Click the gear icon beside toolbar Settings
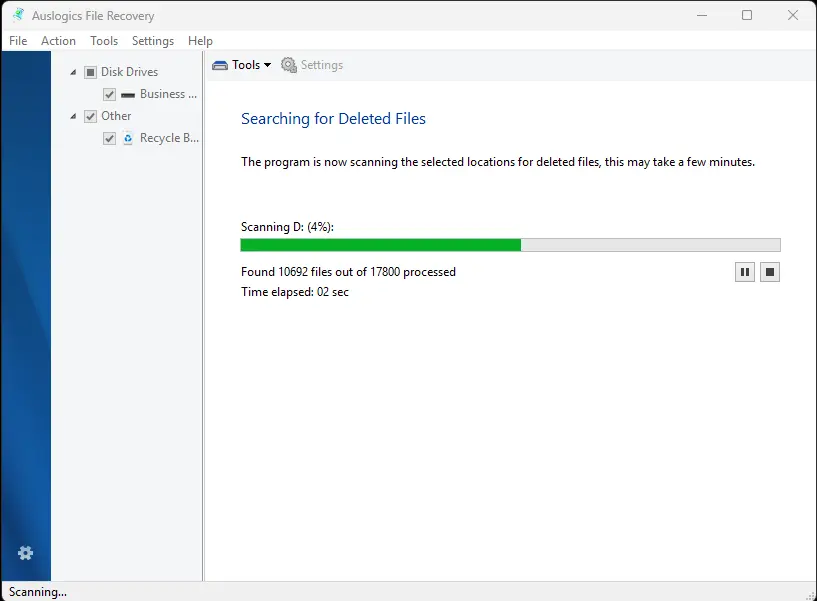Viewport: 817px width, 601px height. [289, 65]
